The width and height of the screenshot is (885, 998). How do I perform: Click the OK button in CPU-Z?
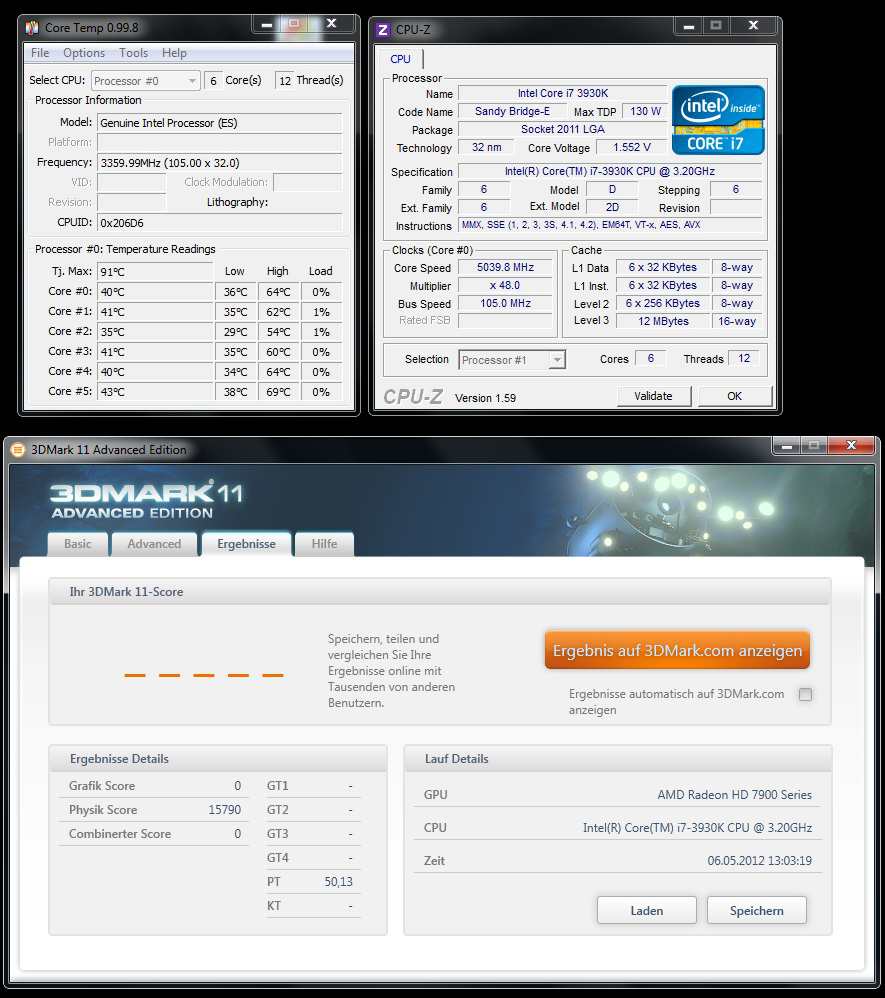pos(735,396)
